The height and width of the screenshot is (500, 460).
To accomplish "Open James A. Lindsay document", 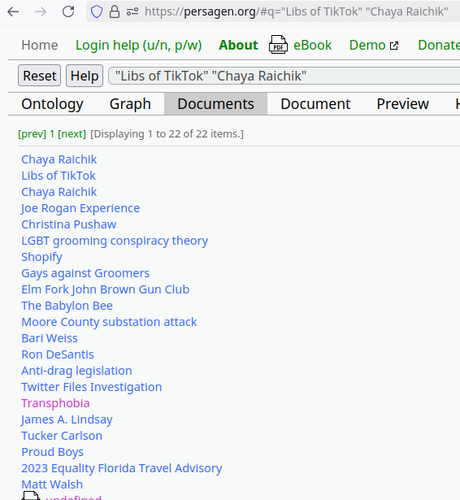I will (67, 420).
